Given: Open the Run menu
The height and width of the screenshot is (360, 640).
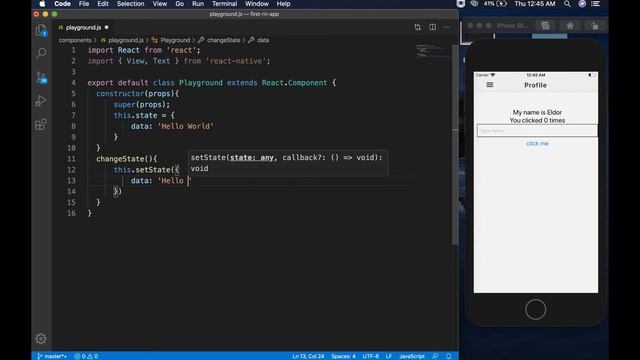Looking at the screenshot, I should click(x=198, y=4).
